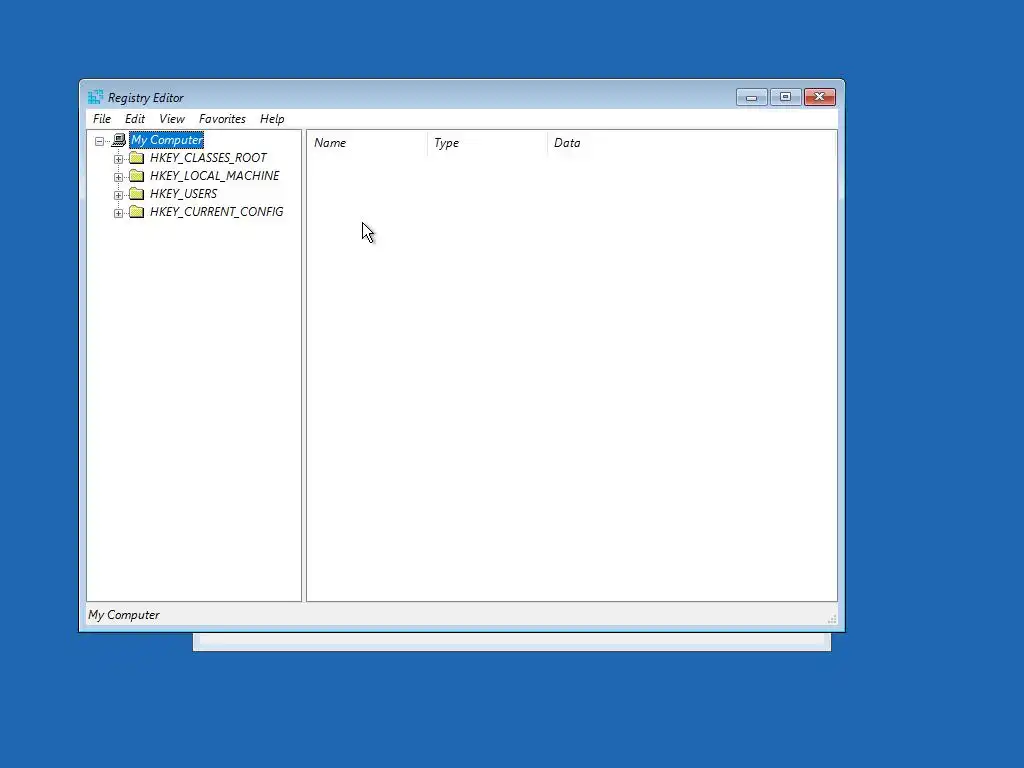Viewport: 1024px width, 768px height.
Task: Collapse the My Computer tree node
Action: 99,140
